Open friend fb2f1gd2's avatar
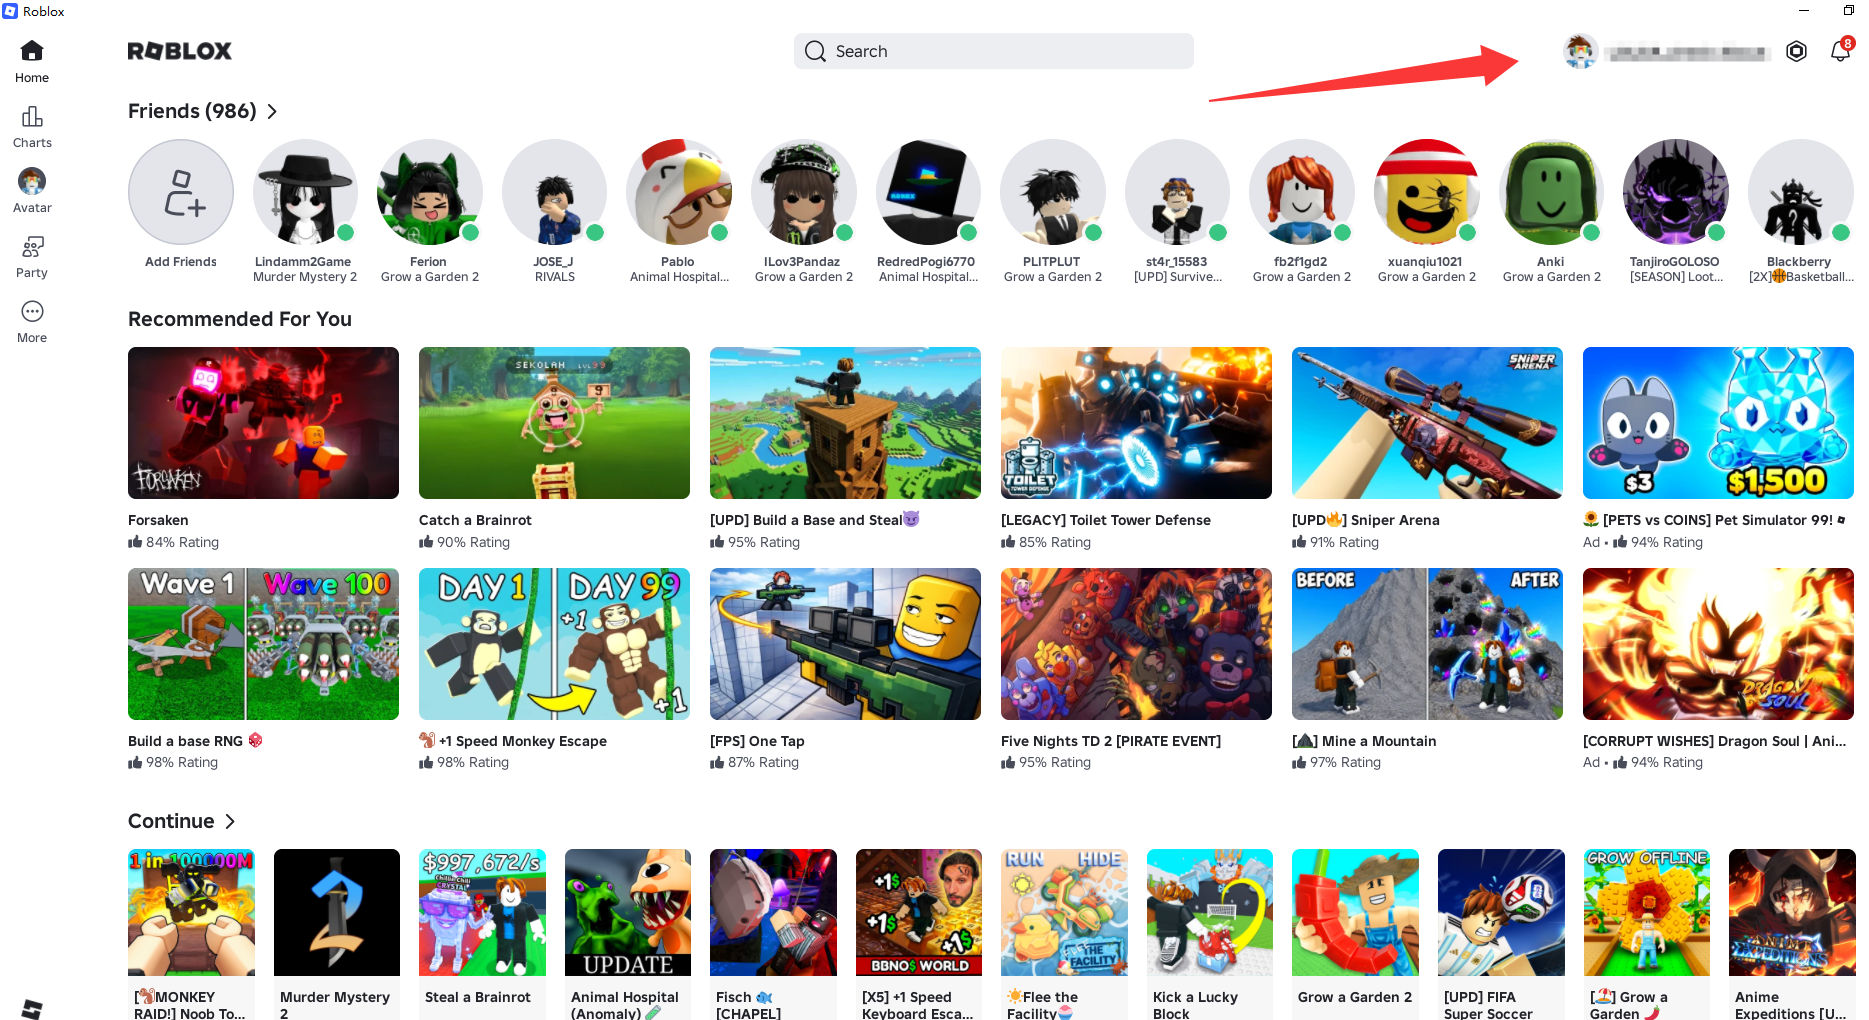The image size is (1869, 1020). coord(1302,192)
